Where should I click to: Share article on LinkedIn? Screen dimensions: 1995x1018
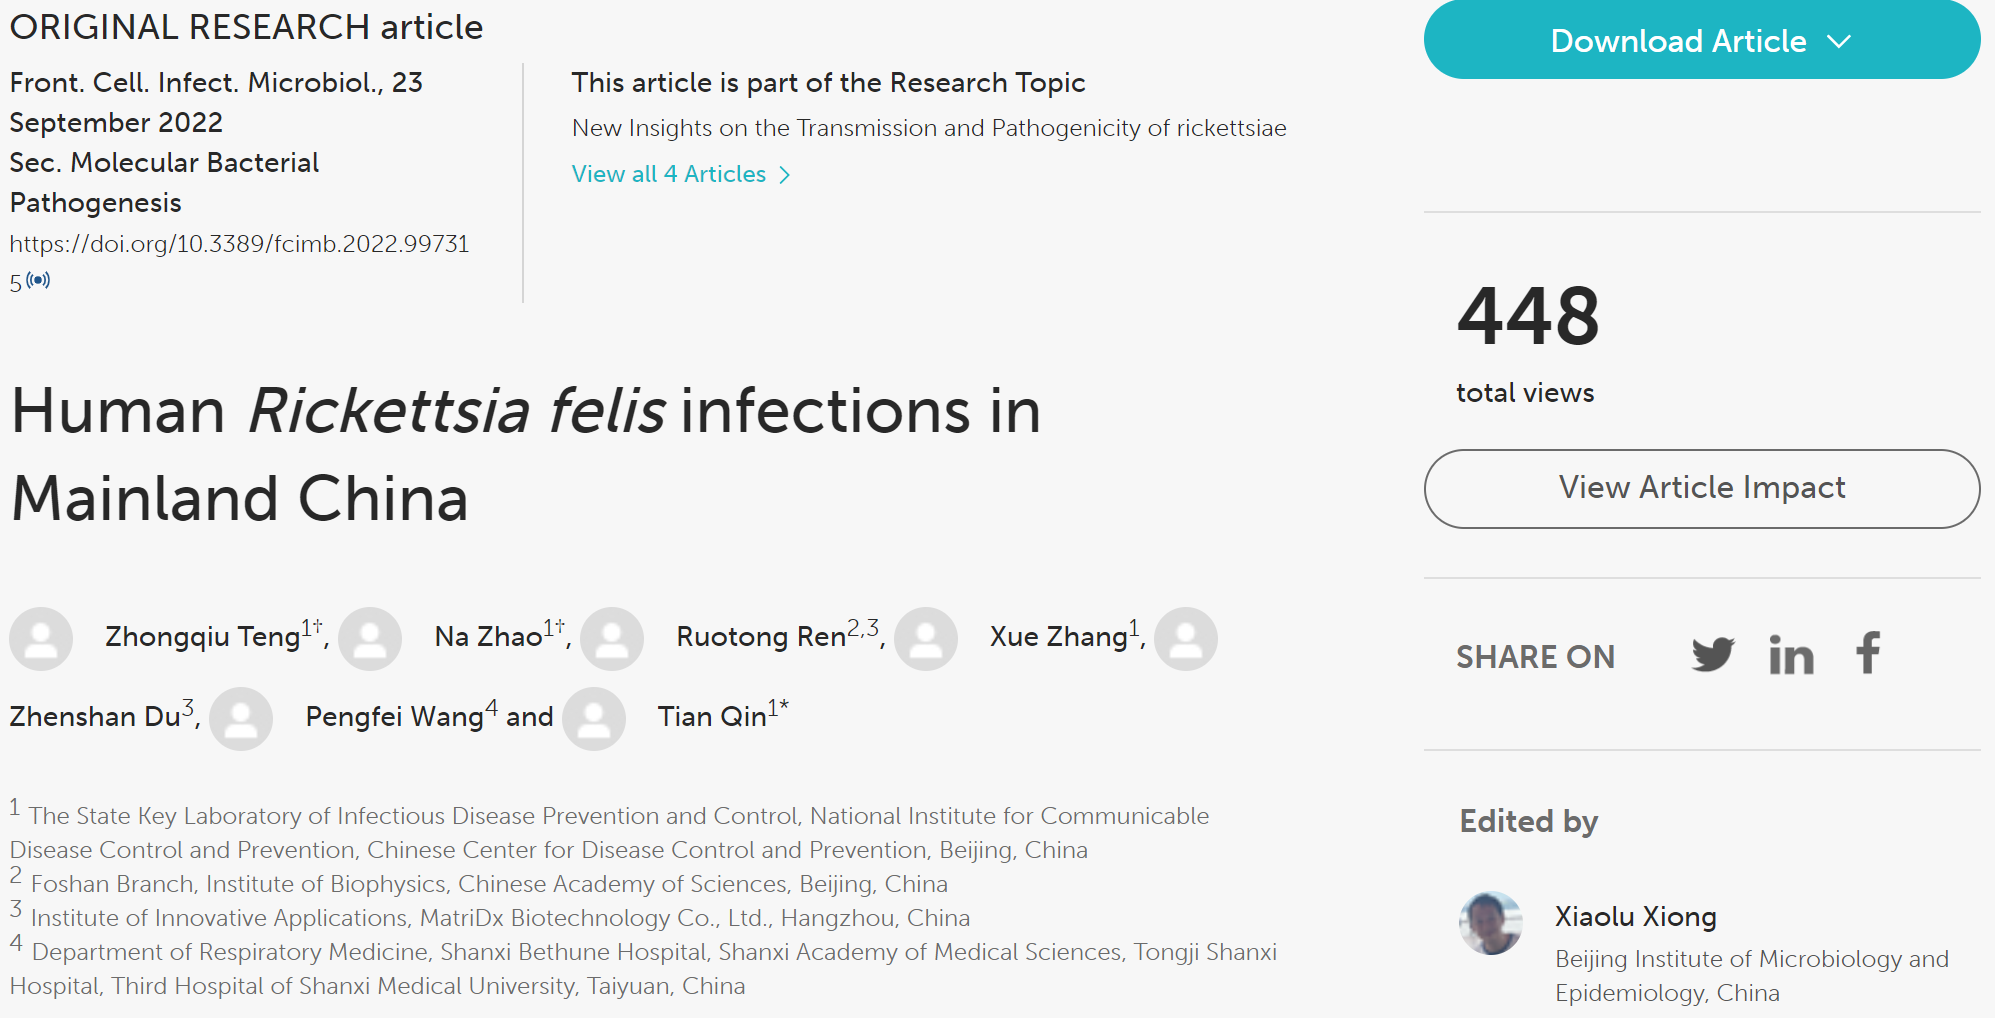[1790, 655]
